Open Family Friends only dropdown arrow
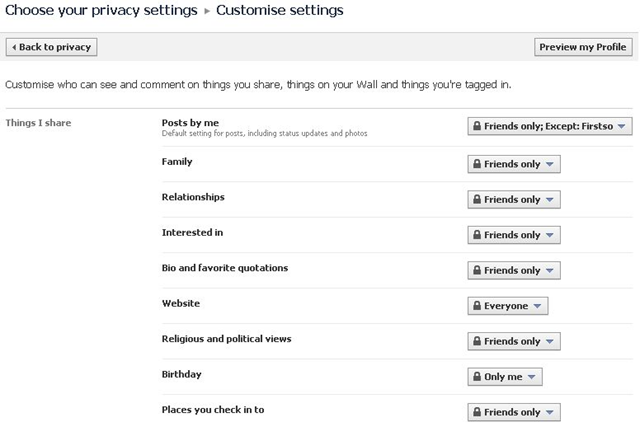The image size is (640, 427). click(x=549, y=164)
